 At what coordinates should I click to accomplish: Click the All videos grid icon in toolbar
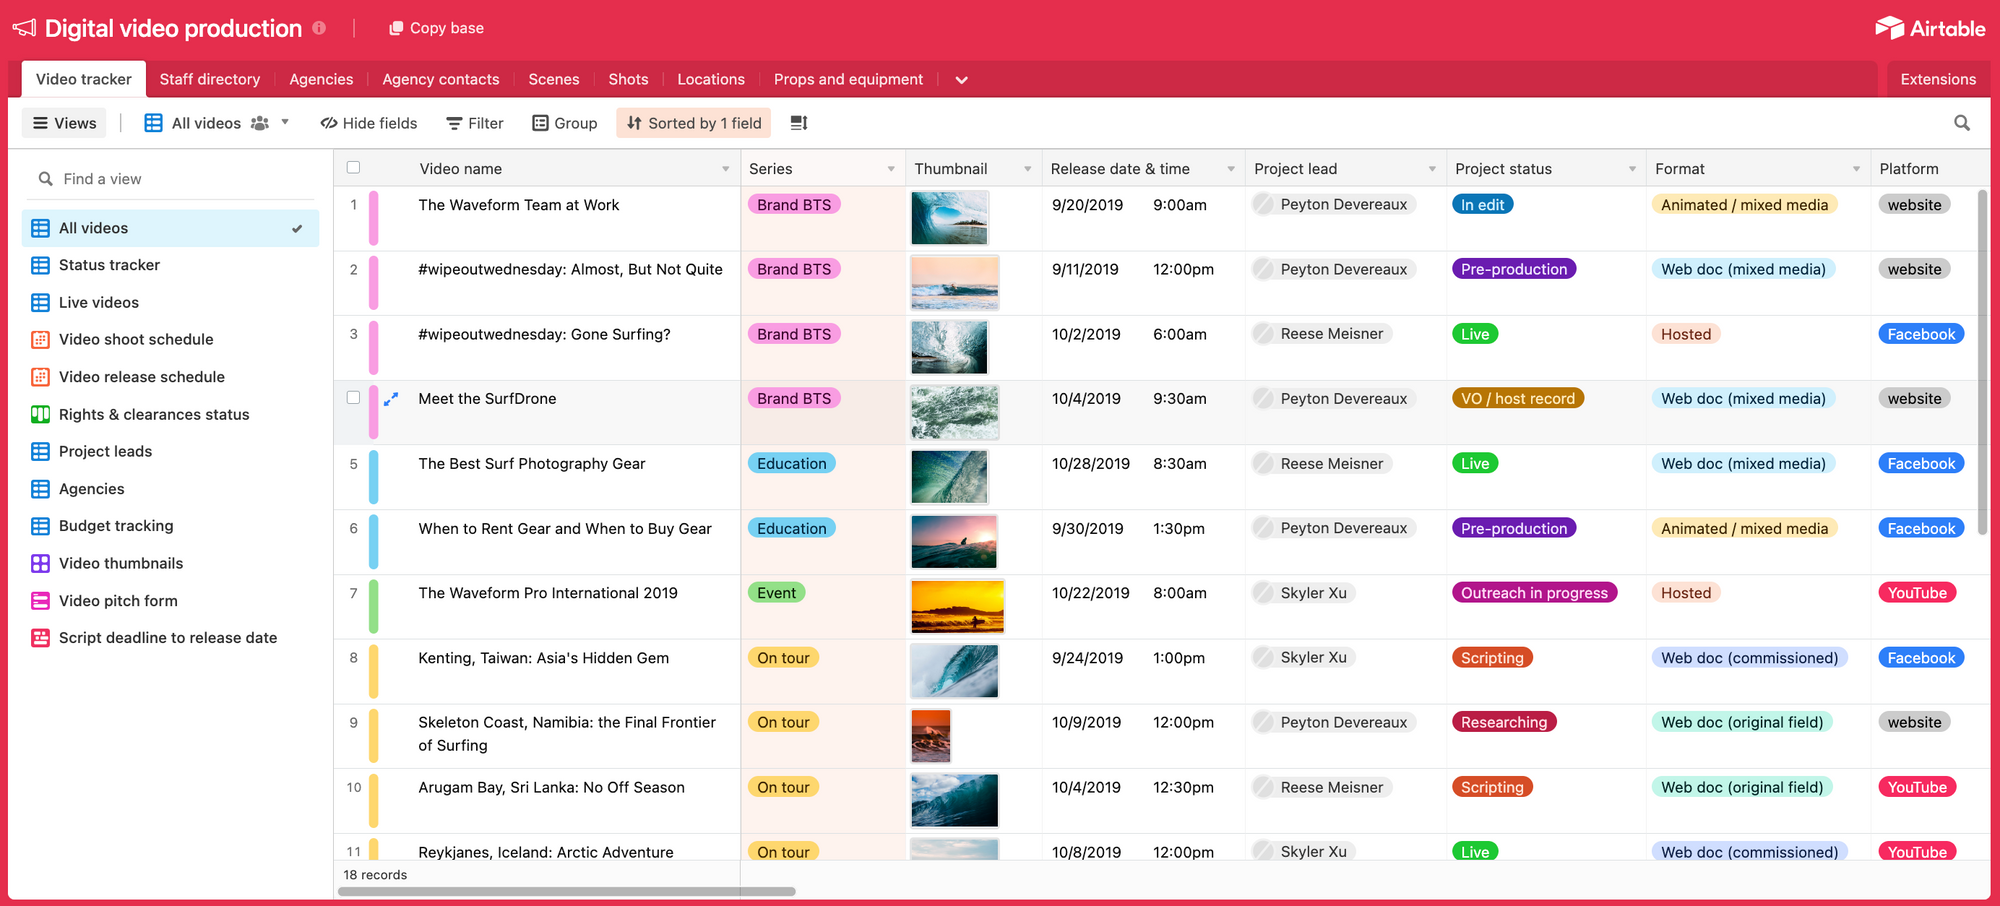pyautogui.click(x=153, y=123)
